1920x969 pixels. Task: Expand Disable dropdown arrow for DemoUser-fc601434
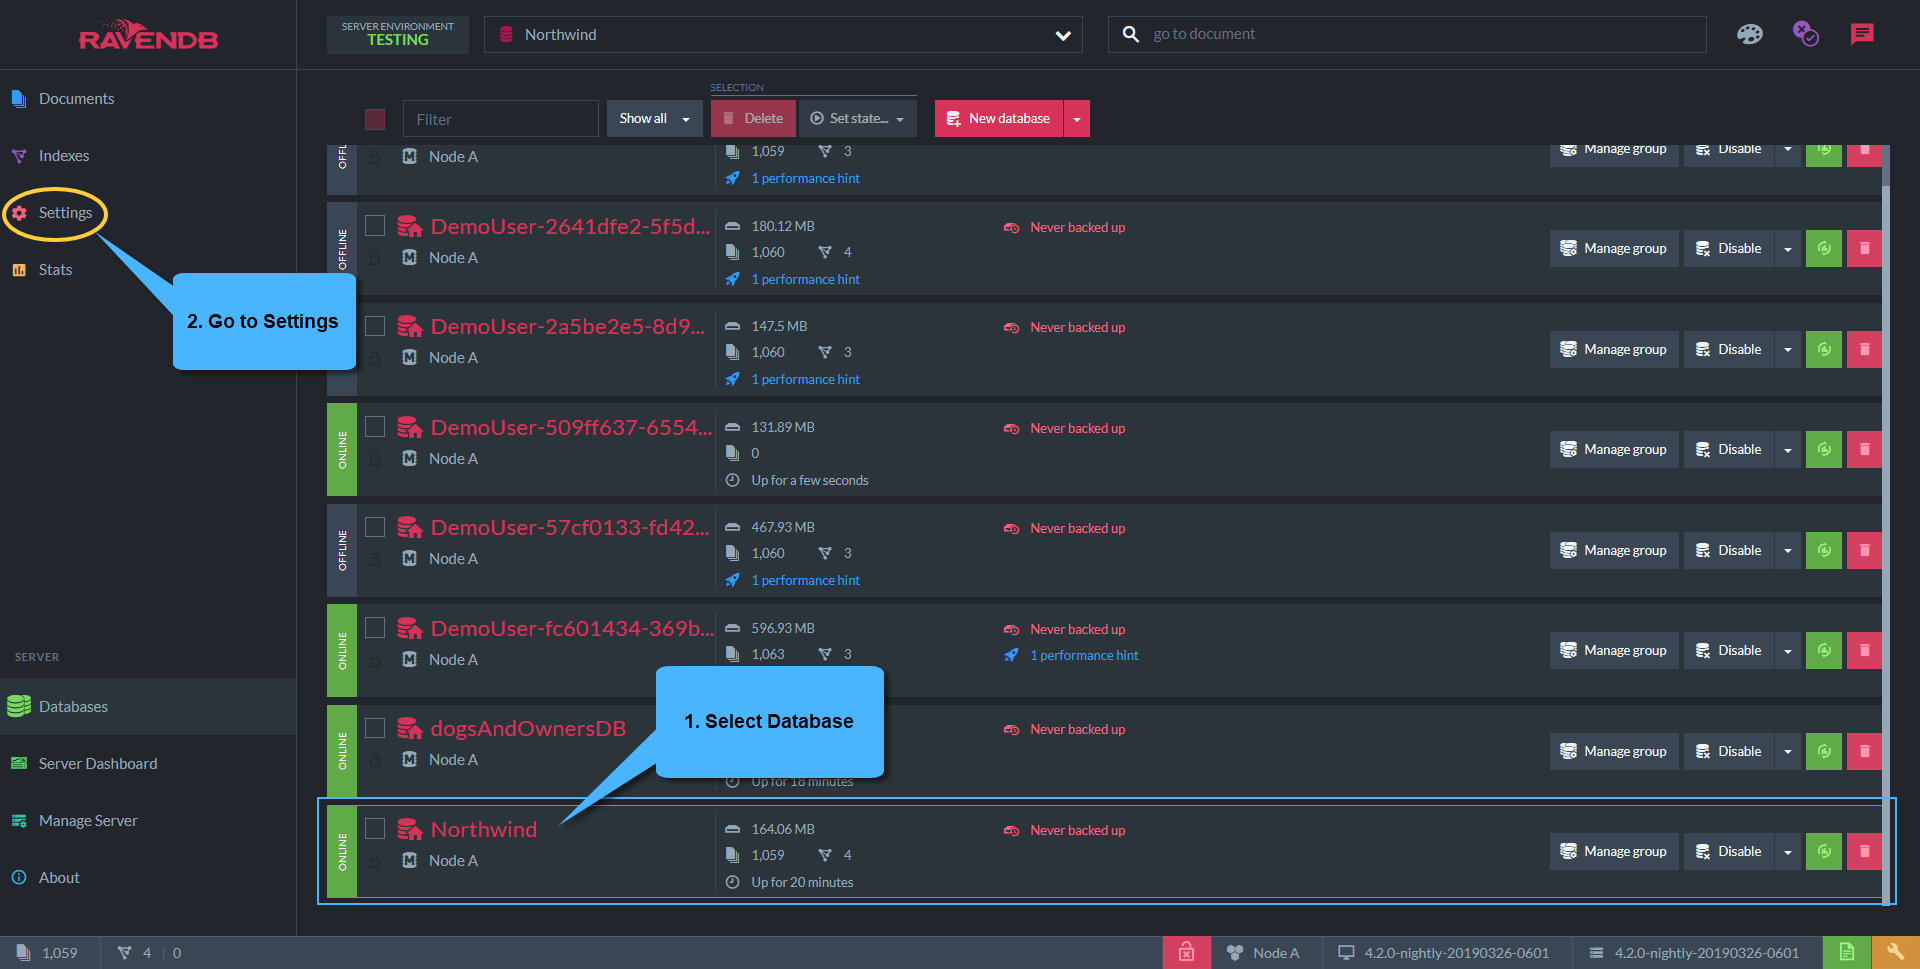tap(1787, 650)
